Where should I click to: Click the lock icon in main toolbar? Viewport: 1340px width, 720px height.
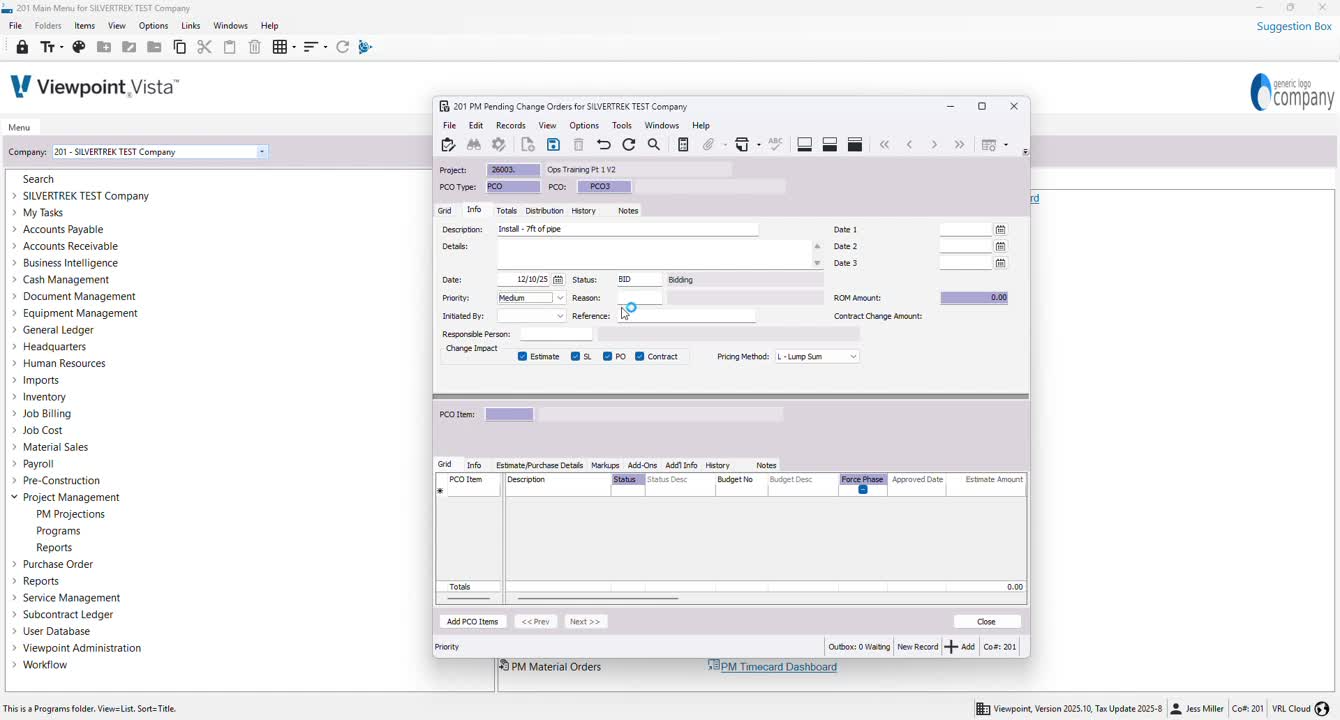[22, 47]
